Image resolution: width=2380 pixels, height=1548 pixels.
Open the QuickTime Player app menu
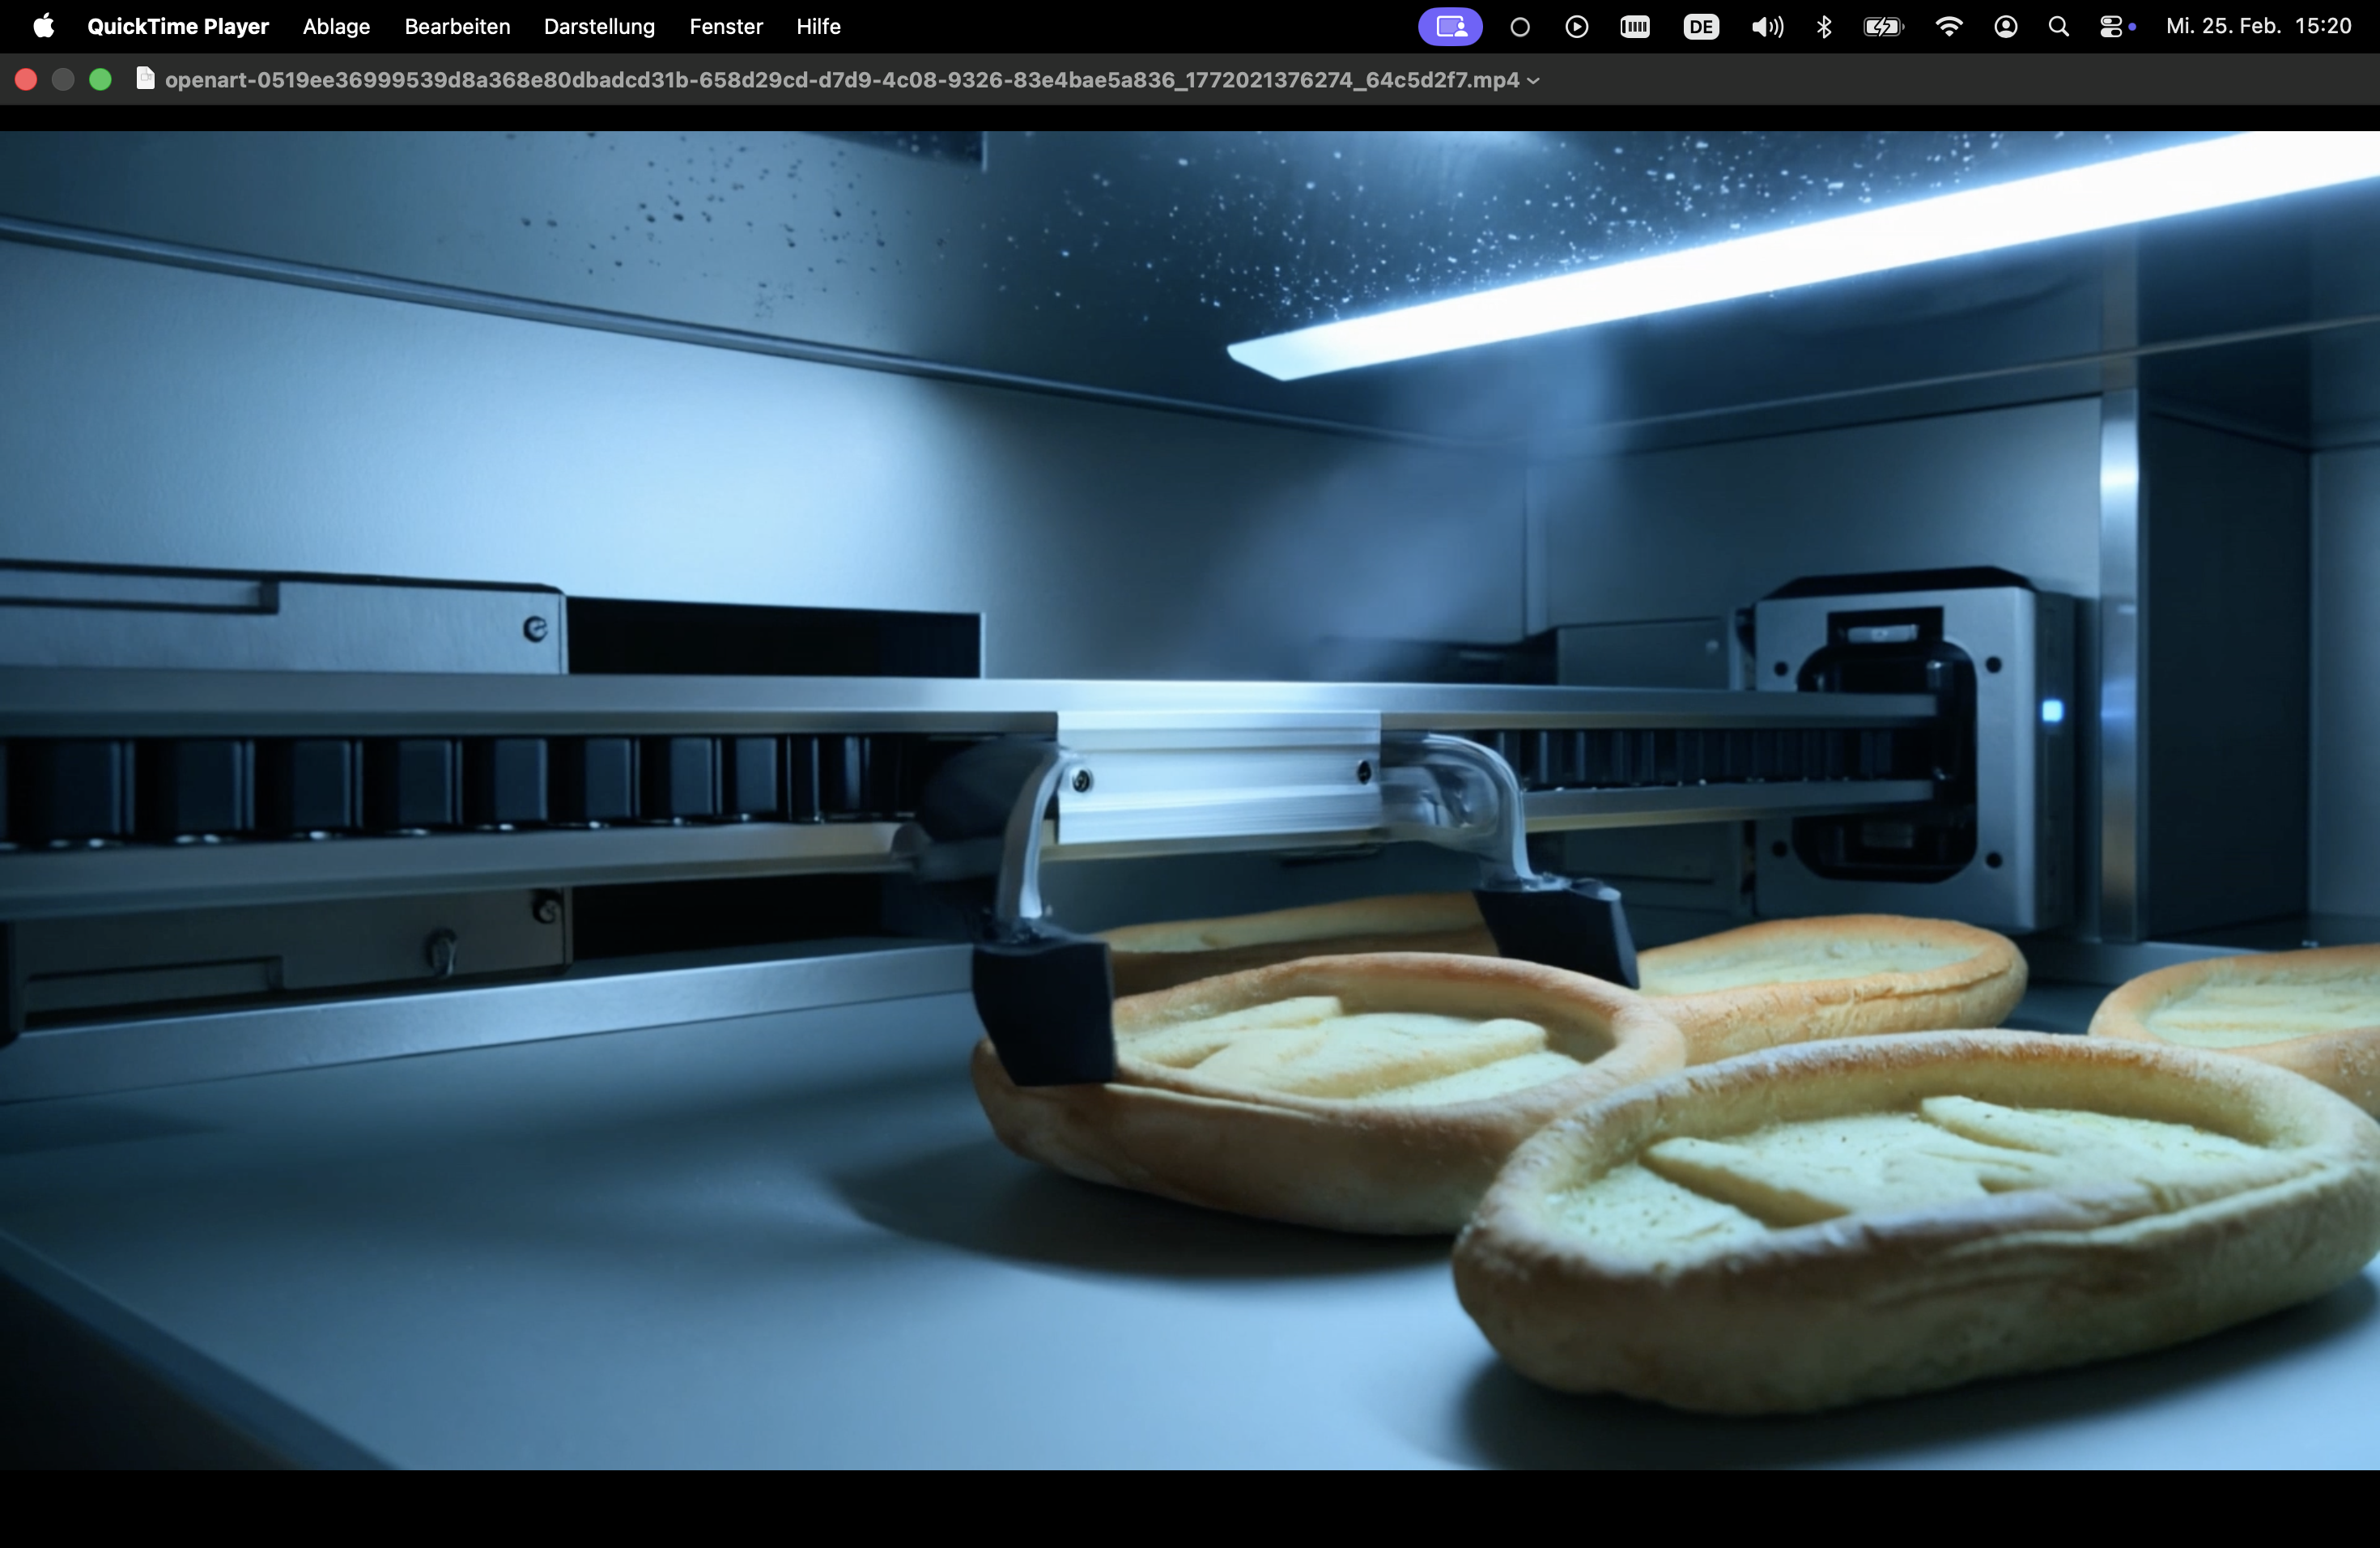pos(178,27)
